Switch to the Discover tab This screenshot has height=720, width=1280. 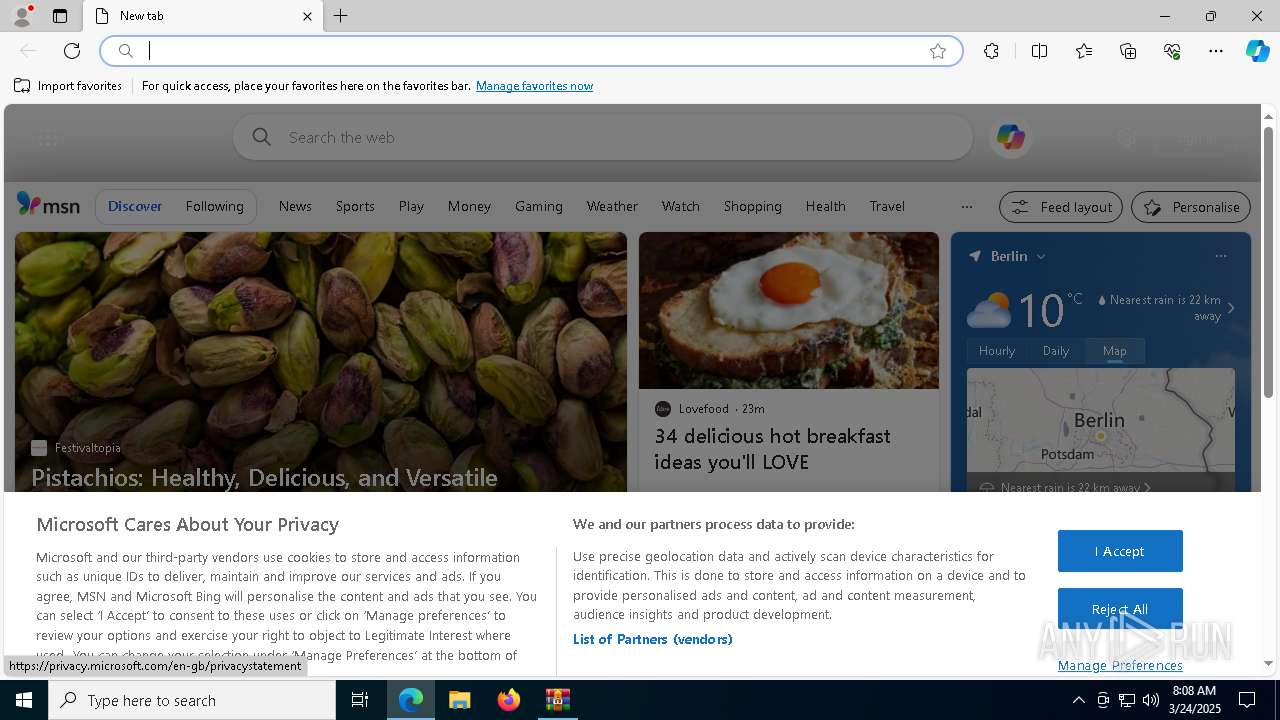(135, 206)
